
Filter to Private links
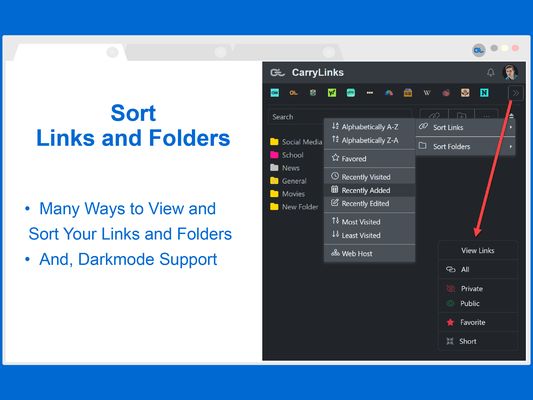(478, 289)
